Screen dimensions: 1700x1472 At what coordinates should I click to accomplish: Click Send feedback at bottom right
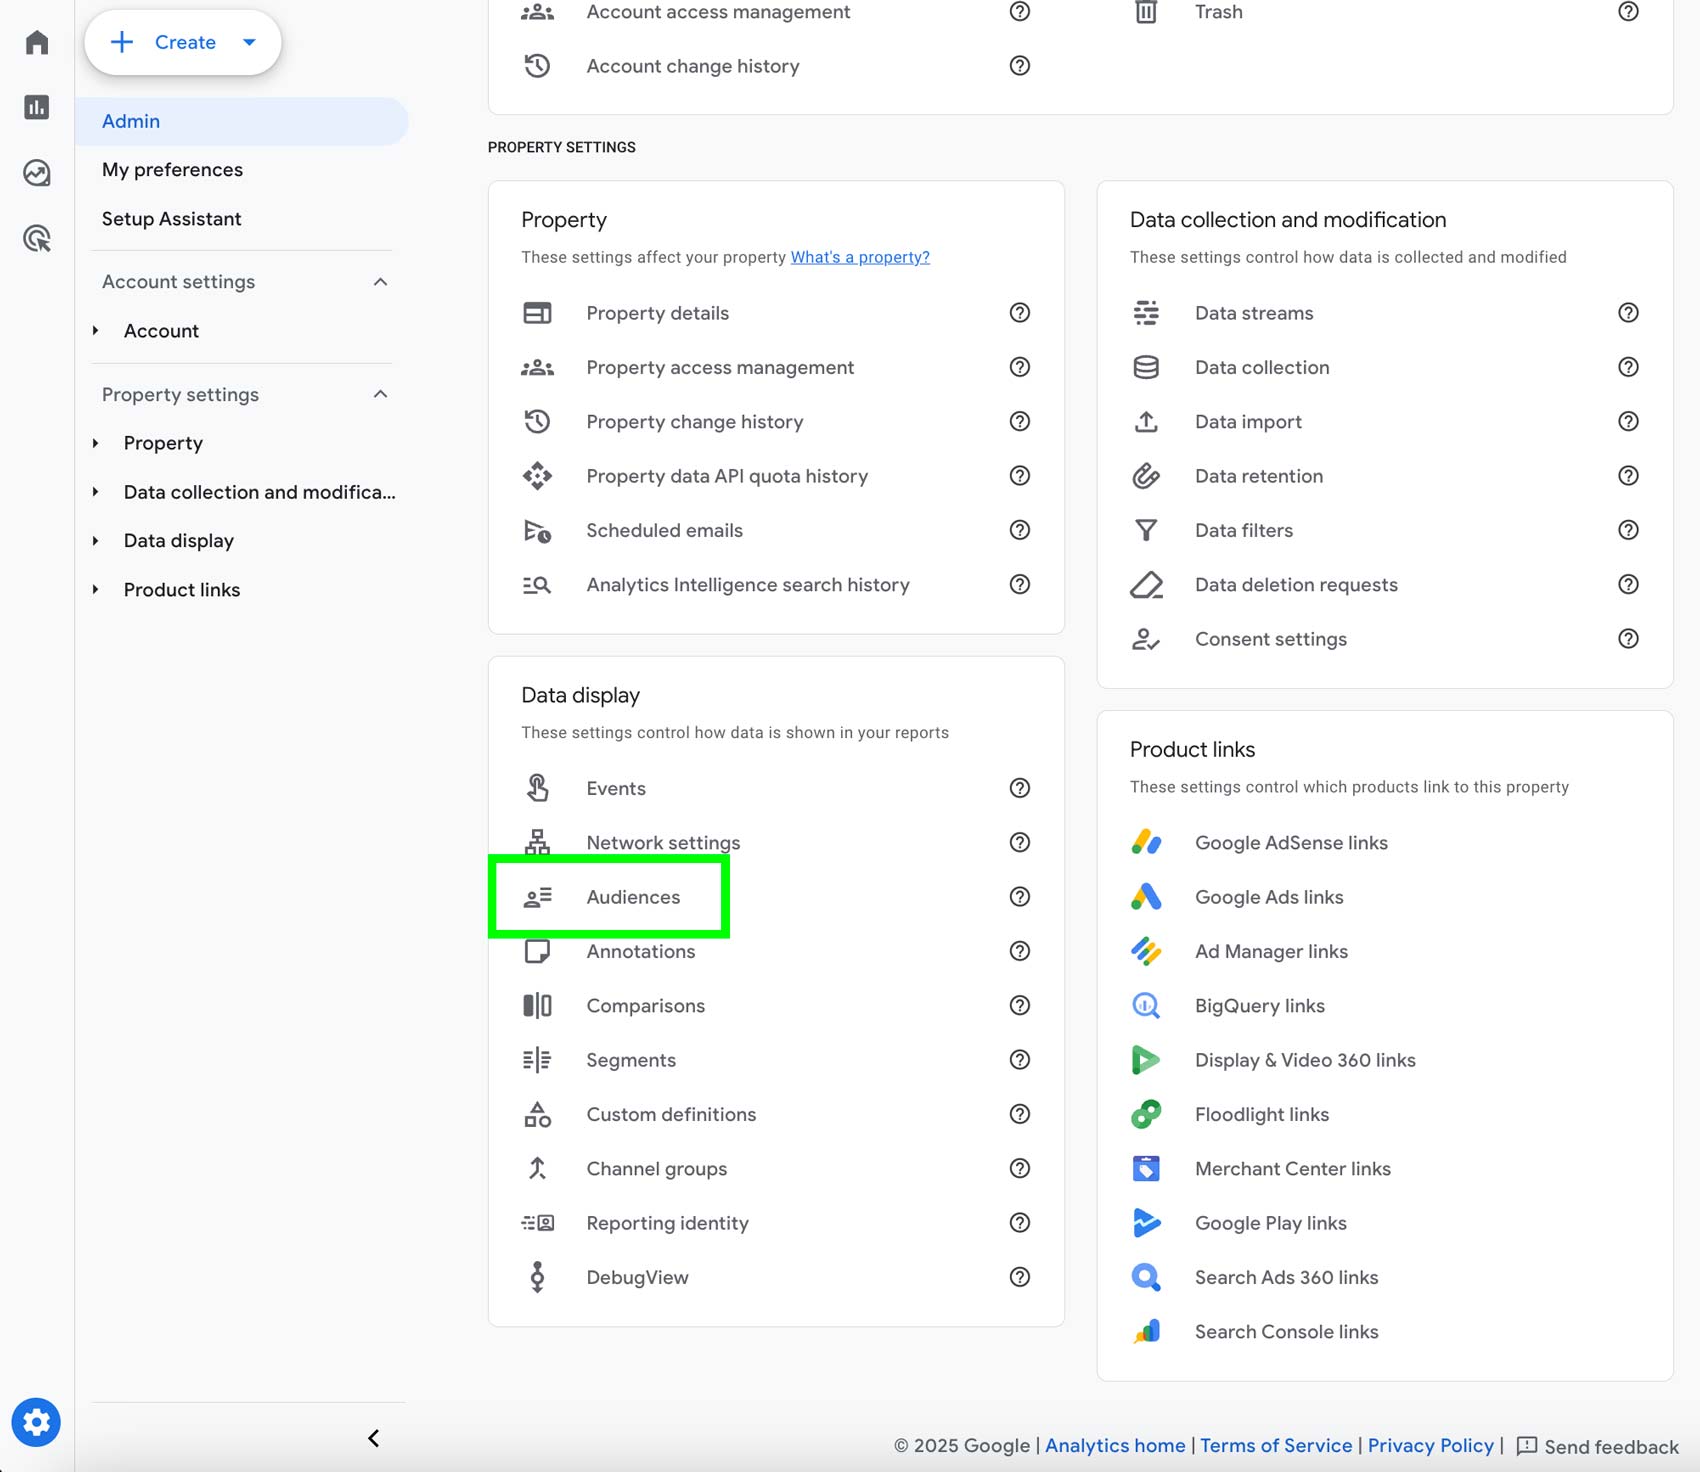pos(1609,1446)
